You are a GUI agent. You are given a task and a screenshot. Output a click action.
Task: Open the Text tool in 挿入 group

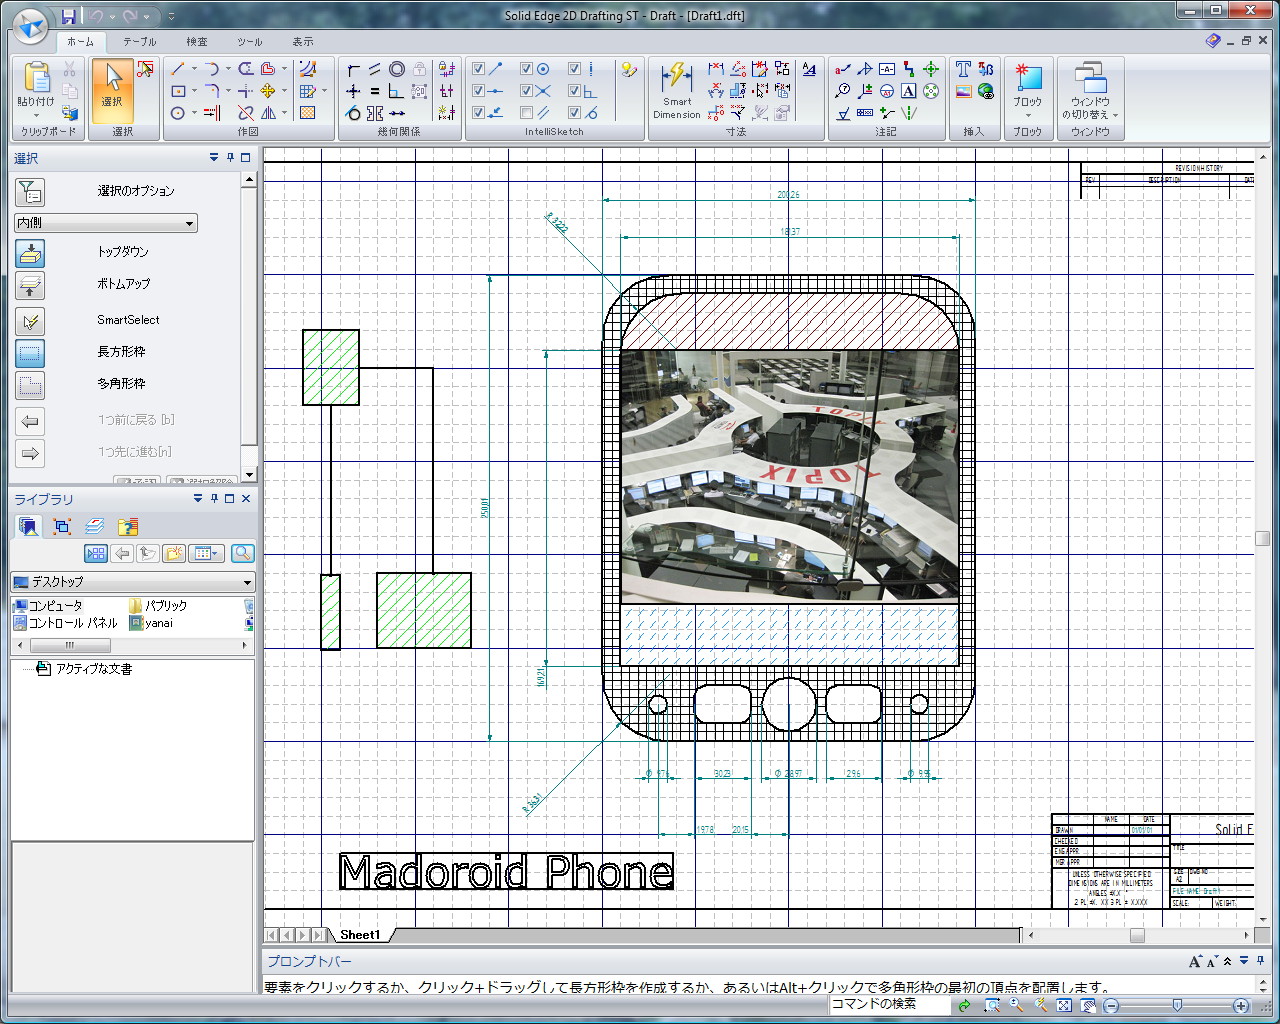click(961, 69)
